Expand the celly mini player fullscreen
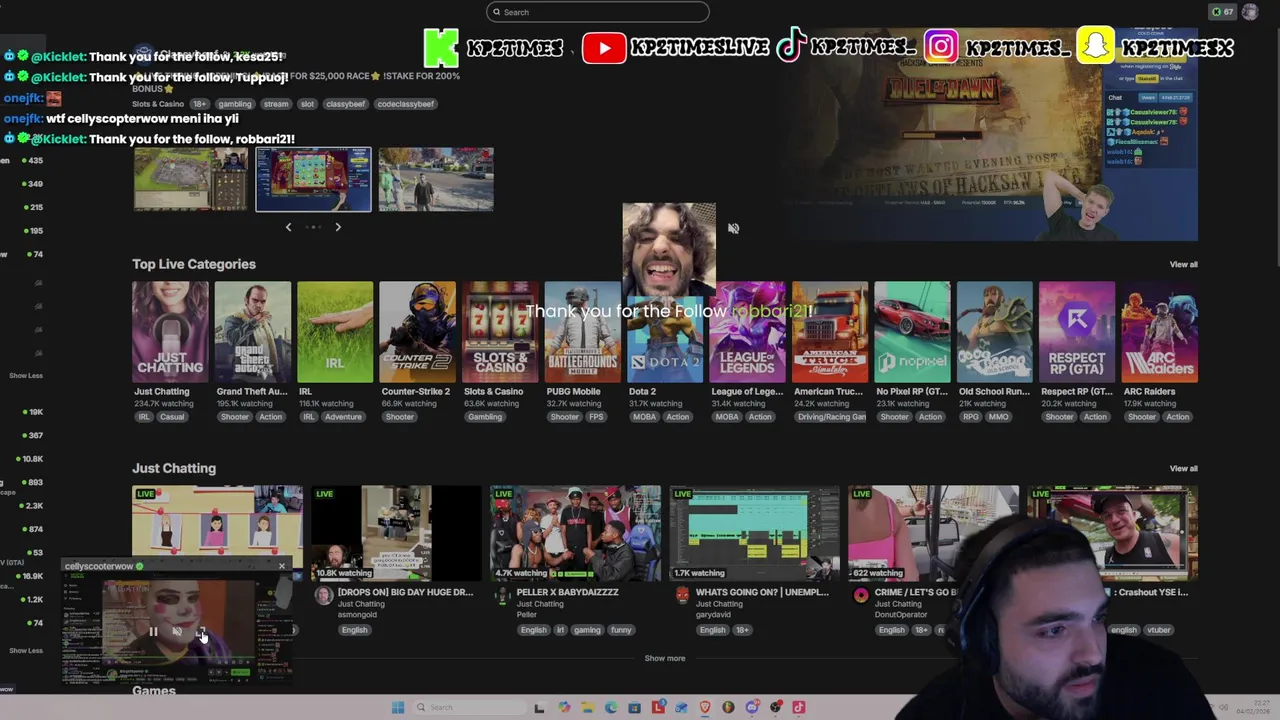 pyautogui.click(x=201, y=631)
